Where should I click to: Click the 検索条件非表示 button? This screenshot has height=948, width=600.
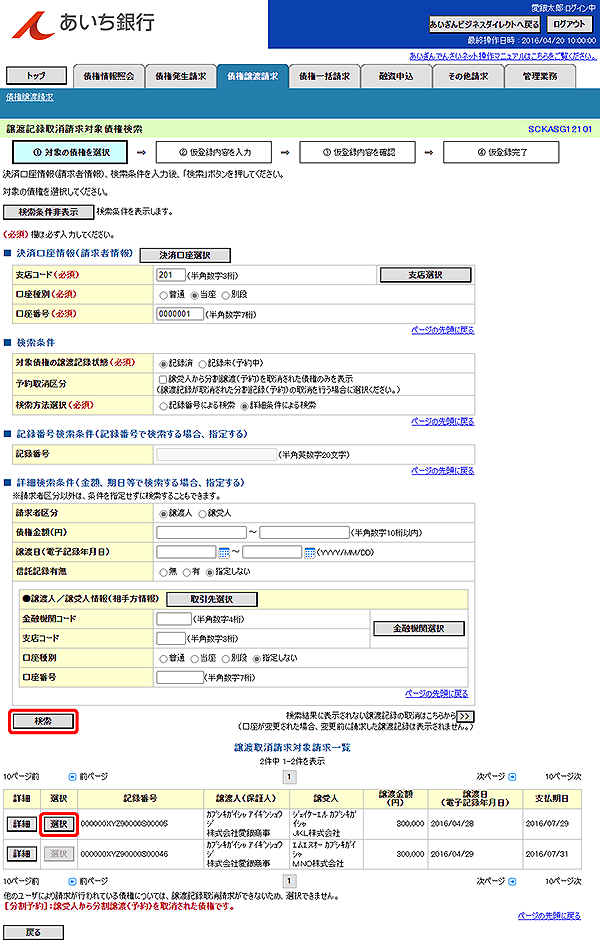48,212
